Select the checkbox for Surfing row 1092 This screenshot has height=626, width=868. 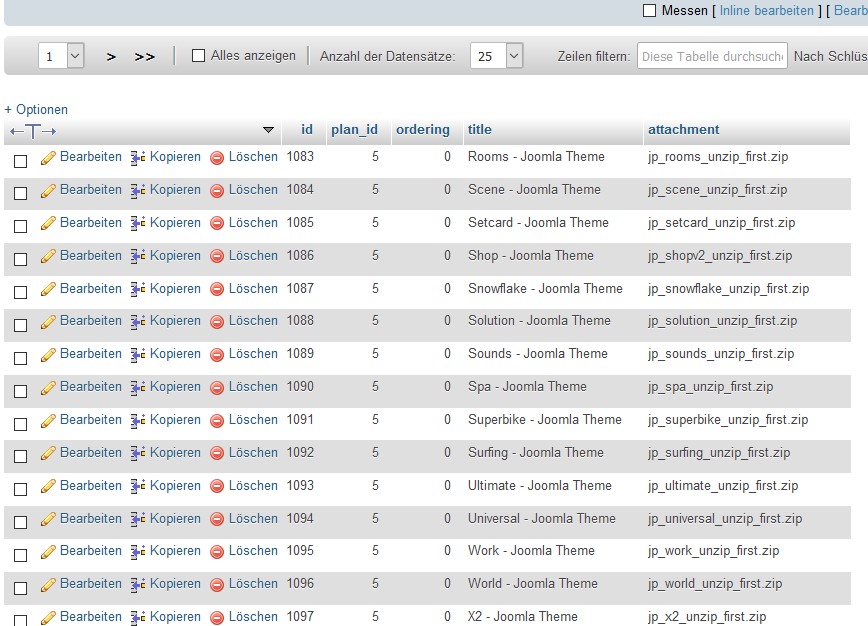pyautogui.click(x=20, y=456)
